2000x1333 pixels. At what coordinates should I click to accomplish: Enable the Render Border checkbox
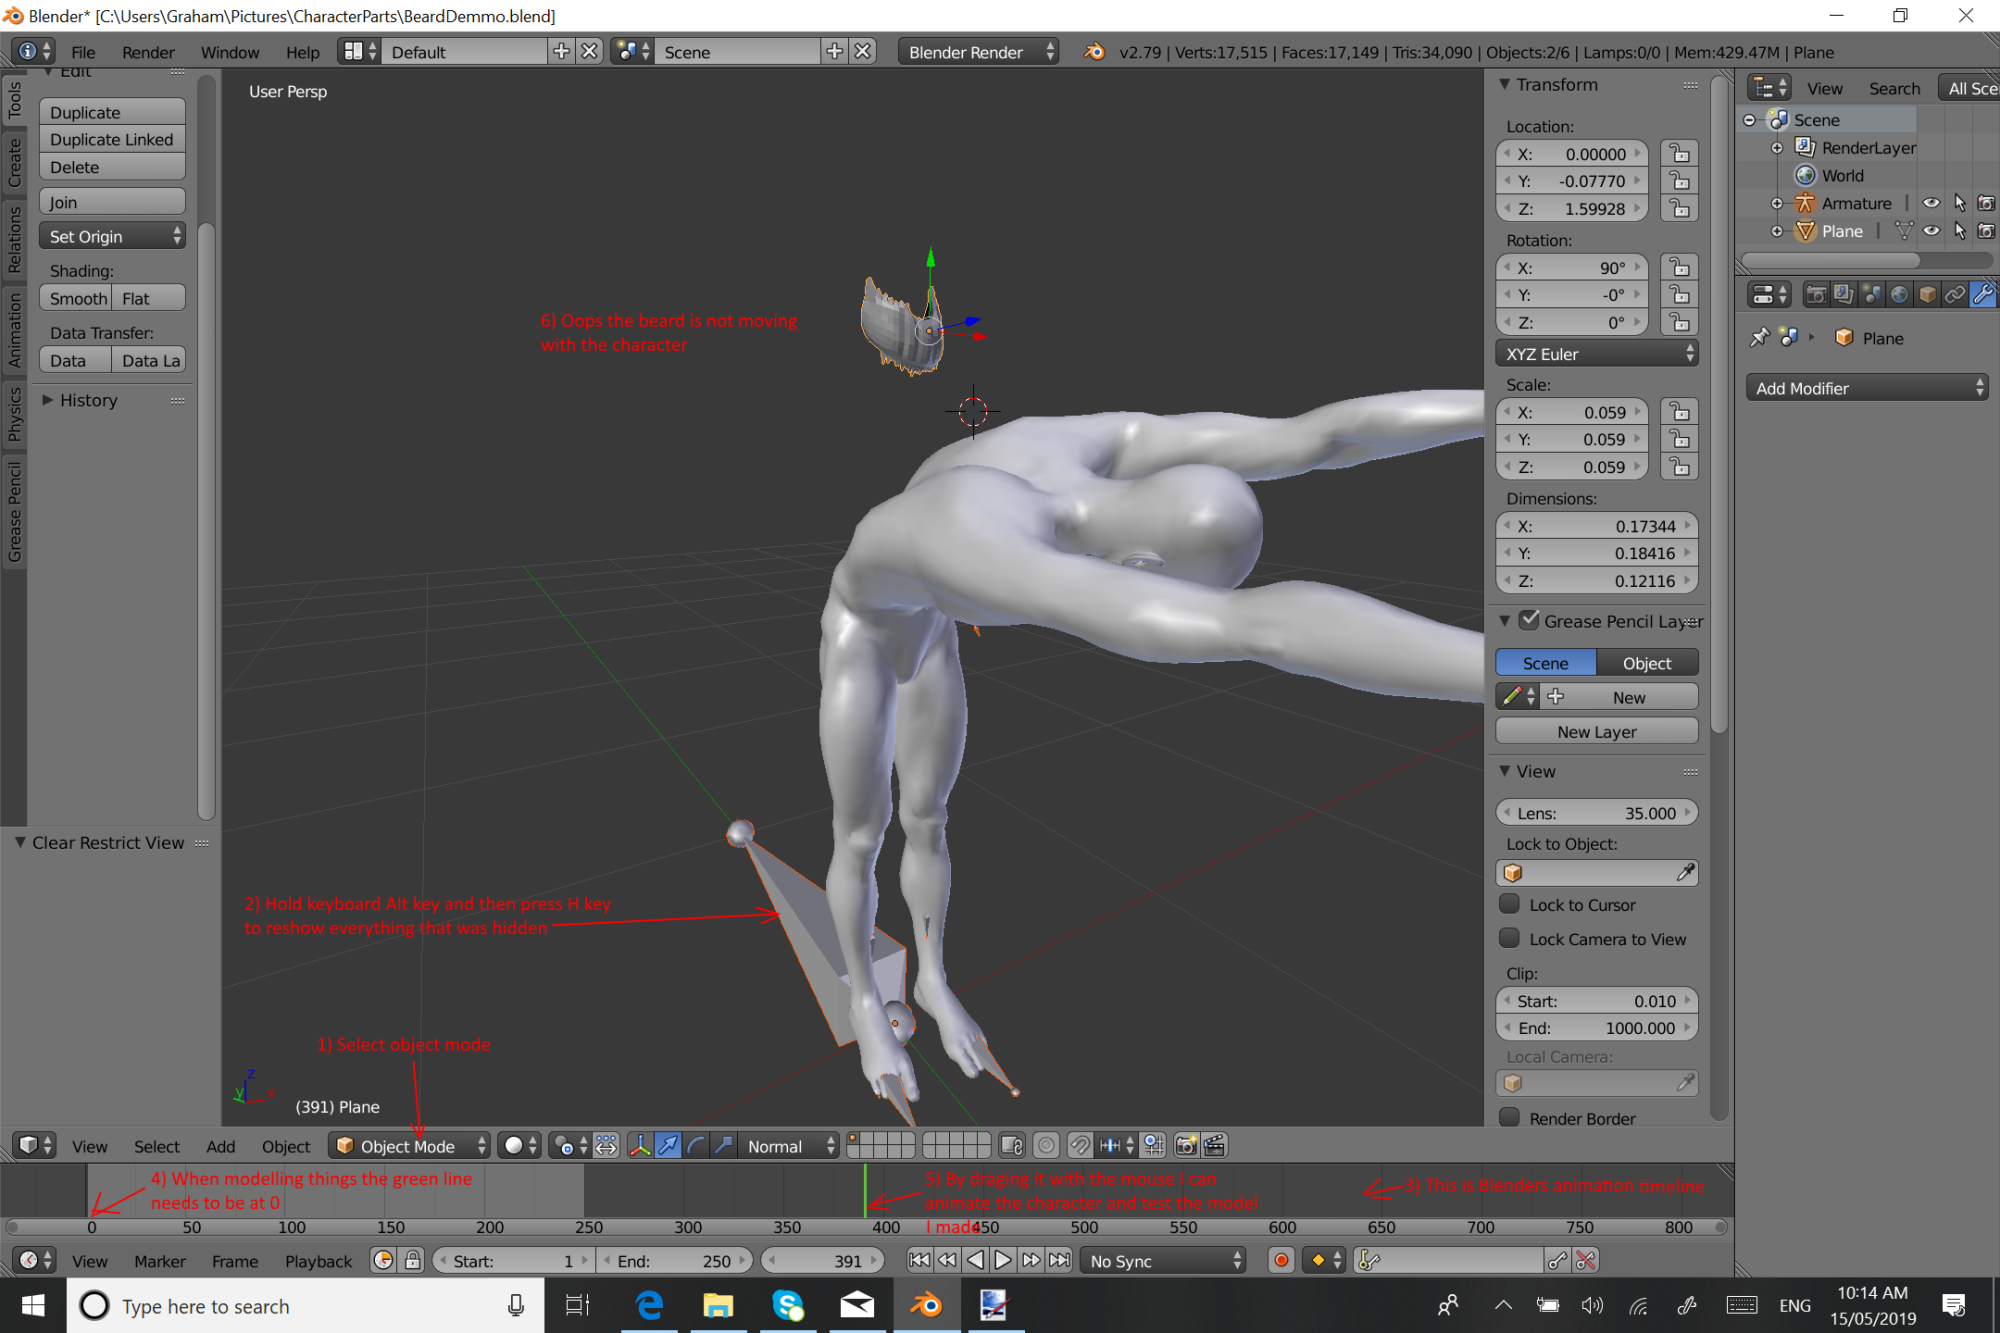(1510, 1117)
